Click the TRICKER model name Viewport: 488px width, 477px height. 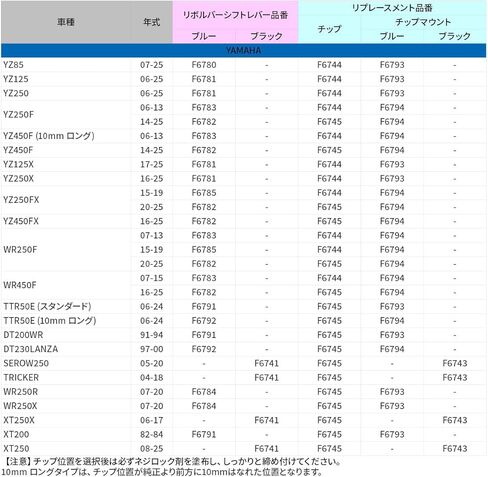coord(21,378)
